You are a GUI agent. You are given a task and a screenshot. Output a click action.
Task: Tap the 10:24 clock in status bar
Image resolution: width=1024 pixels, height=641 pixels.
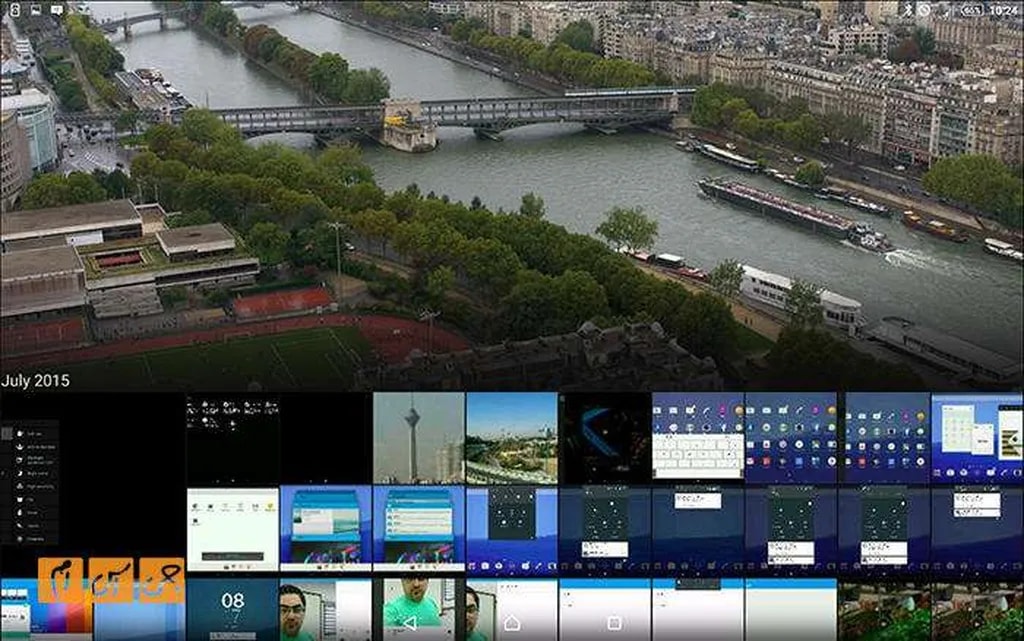1003,10
